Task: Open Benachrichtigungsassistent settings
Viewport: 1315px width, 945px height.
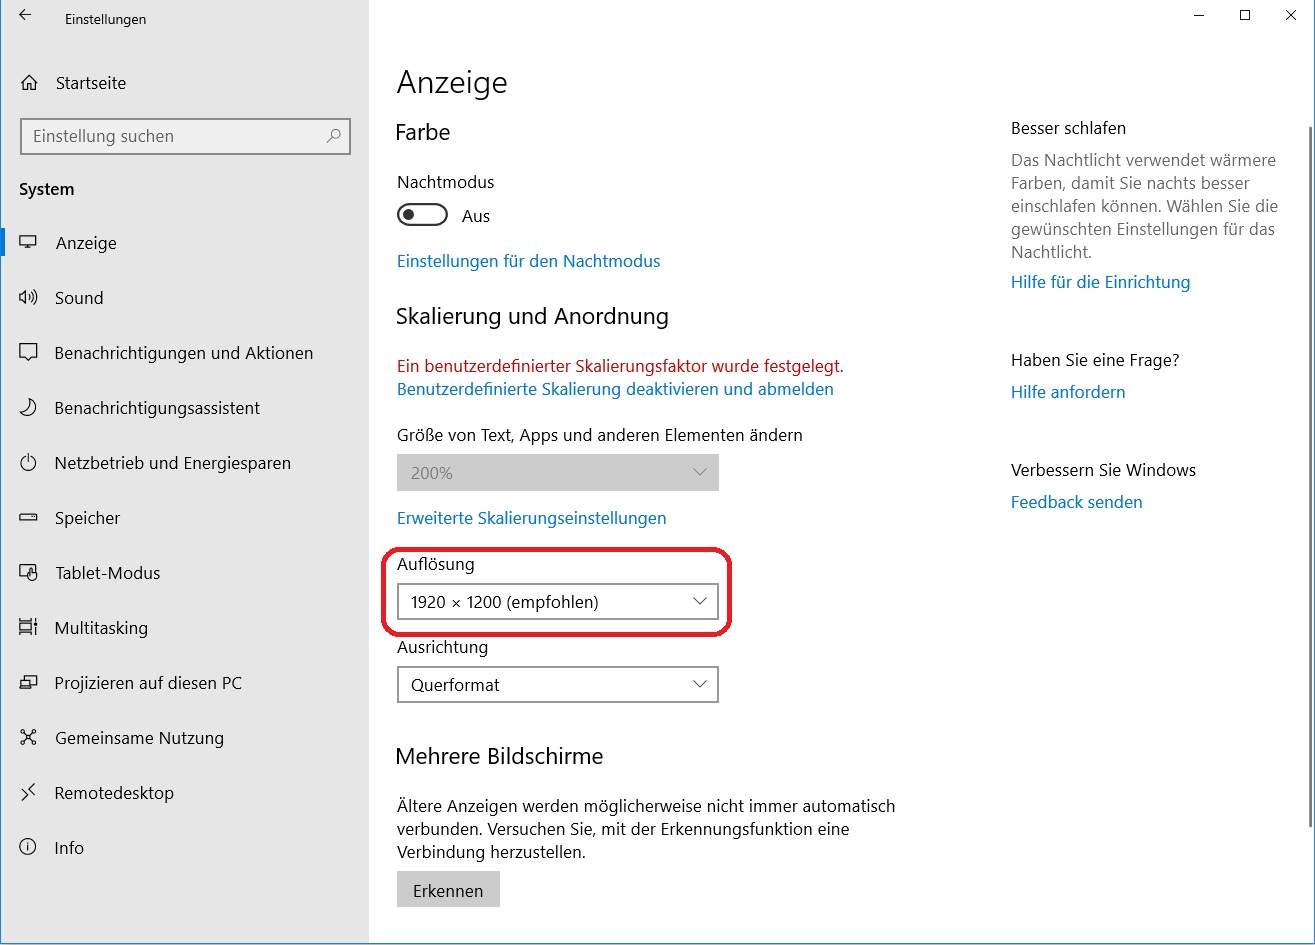Action: [157, 407]
